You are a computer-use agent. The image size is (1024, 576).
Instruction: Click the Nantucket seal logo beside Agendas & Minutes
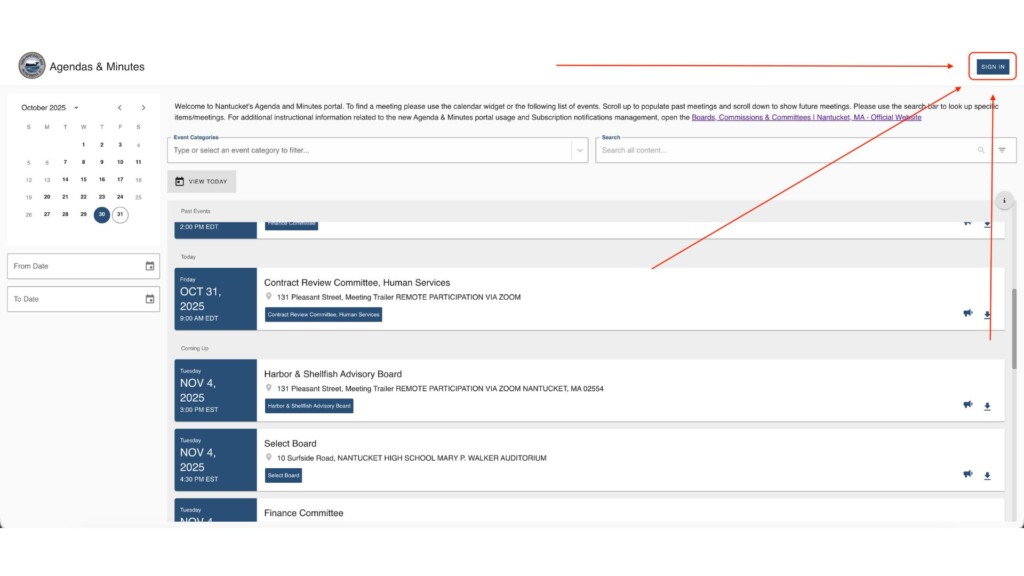(x=31, y=65)
